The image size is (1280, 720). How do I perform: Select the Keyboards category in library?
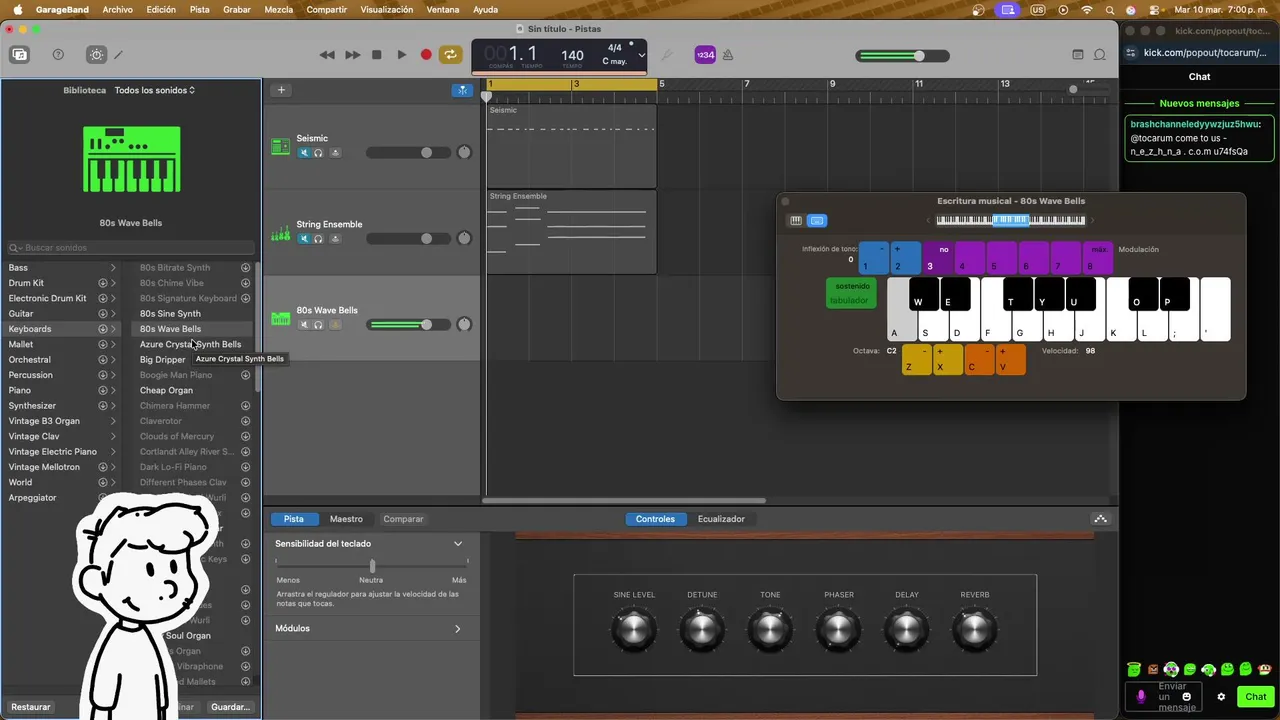(61, 329)
